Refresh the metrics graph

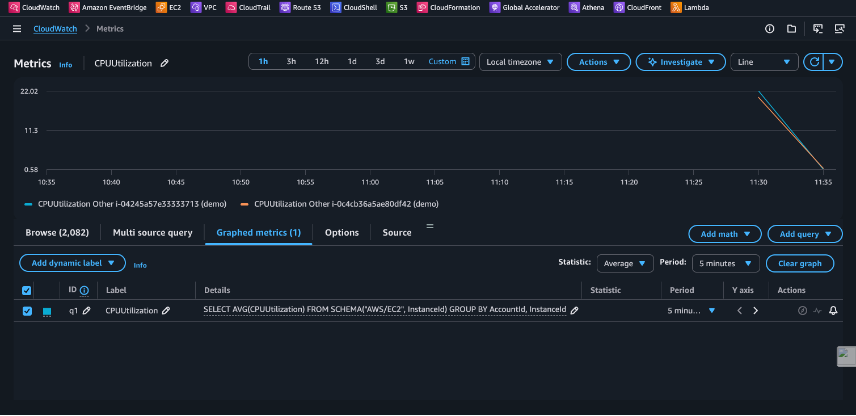pos(814,62)
